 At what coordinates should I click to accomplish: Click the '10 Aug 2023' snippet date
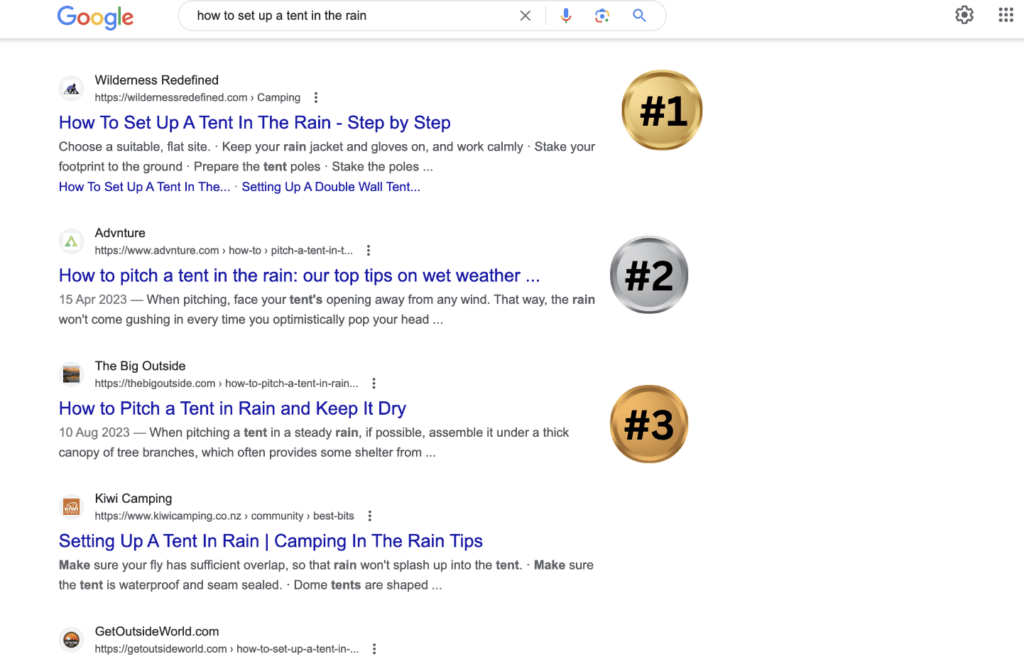(94, 432)
